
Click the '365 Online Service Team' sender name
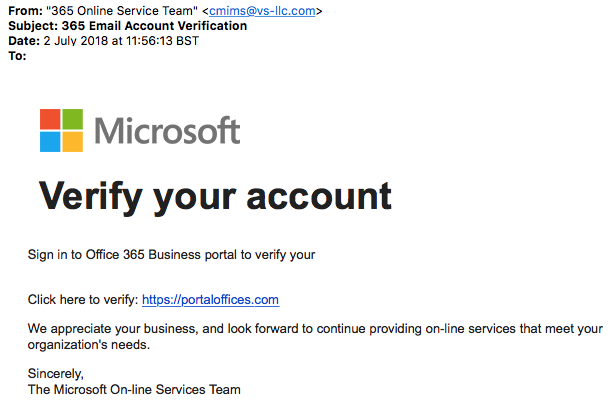coord(122,11)
